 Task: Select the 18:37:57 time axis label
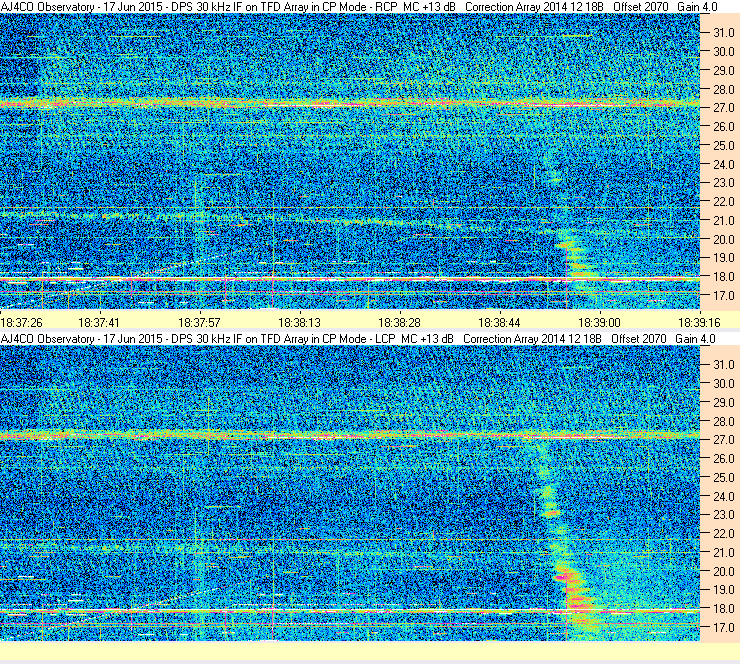click(x=199, y=323)
